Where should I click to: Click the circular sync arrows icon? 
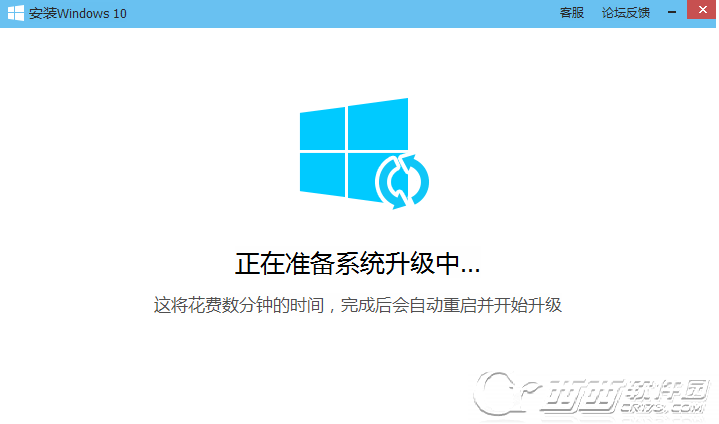coord(402,182)
